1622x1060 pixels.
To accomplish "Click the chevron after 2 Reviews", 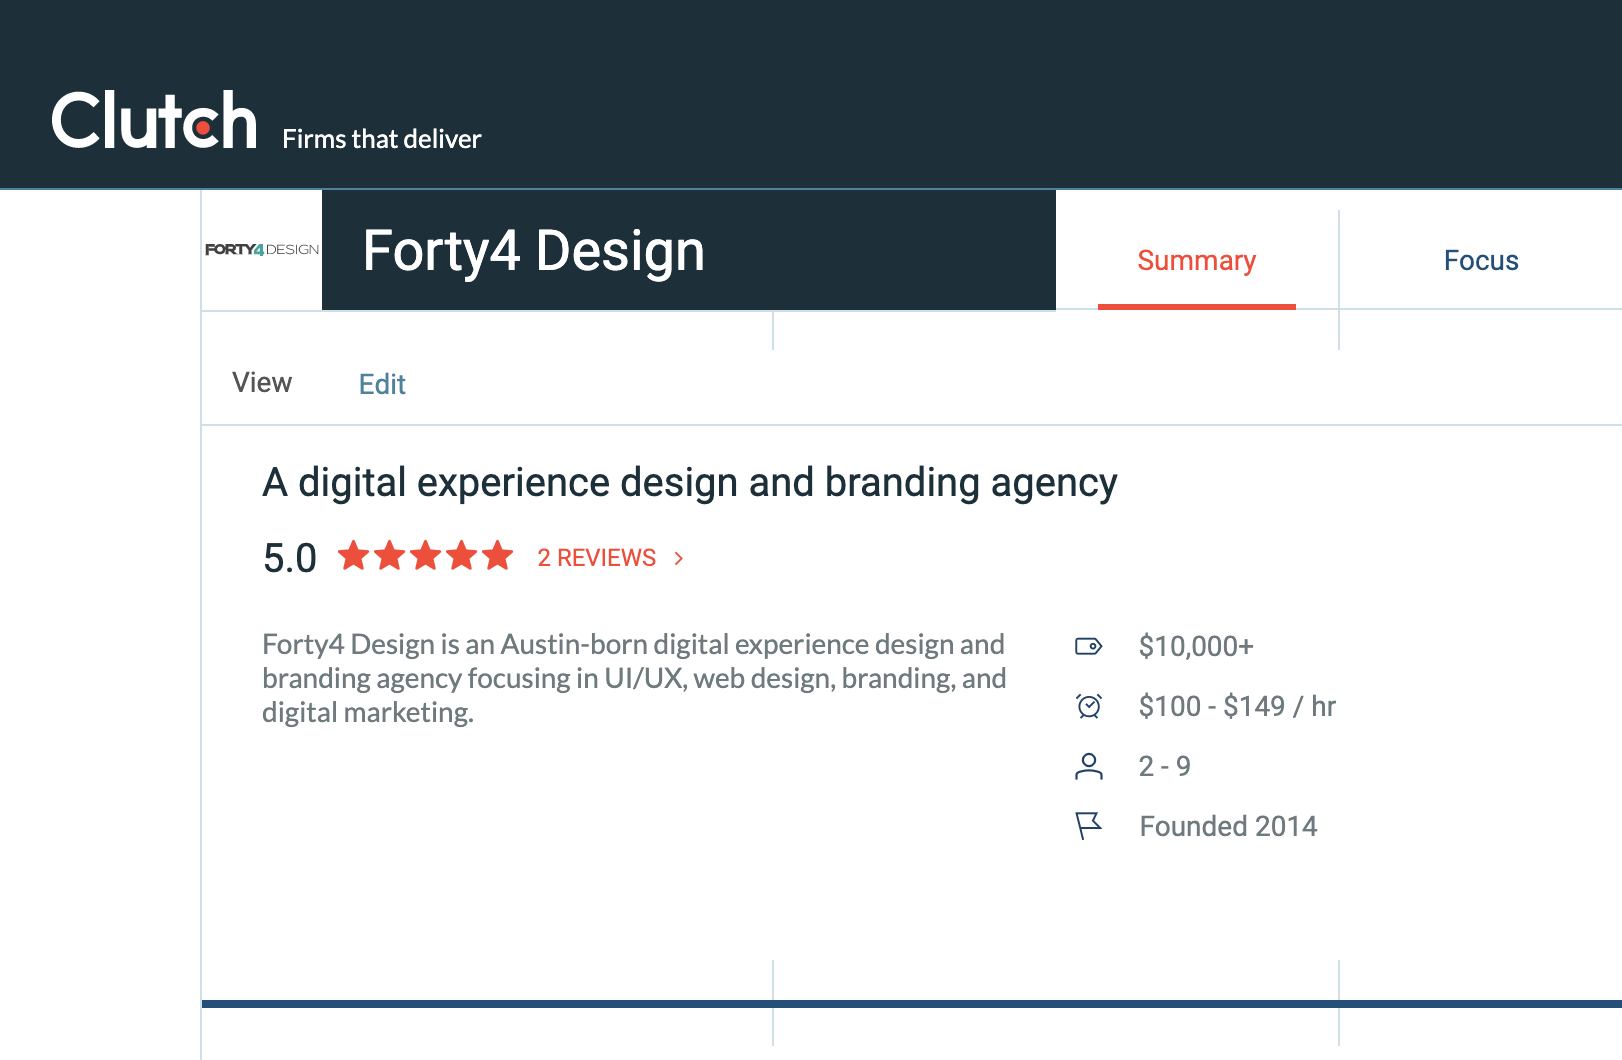I will pos(679,558).
